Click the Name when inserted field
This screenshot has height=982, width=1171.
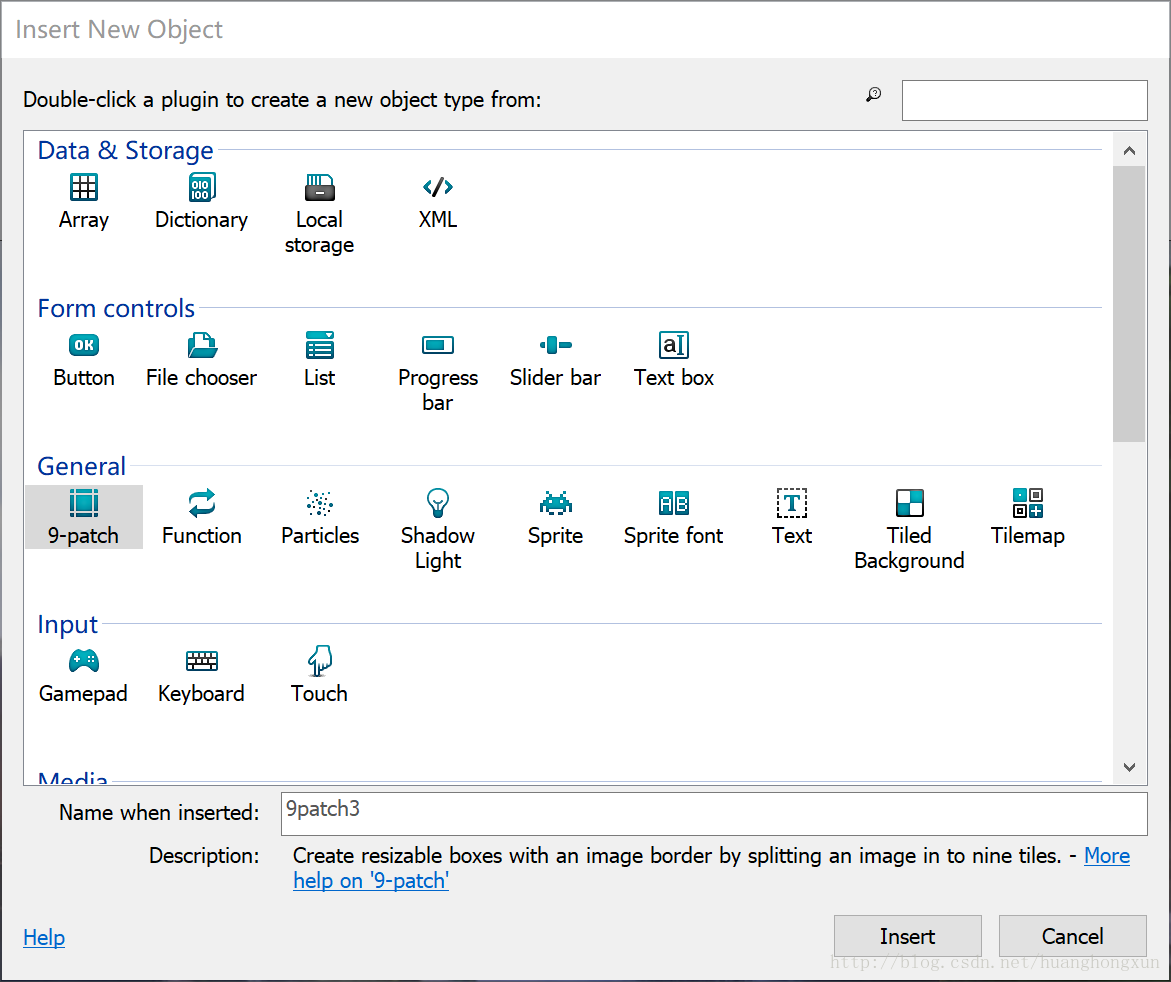[x=713, y=813]
